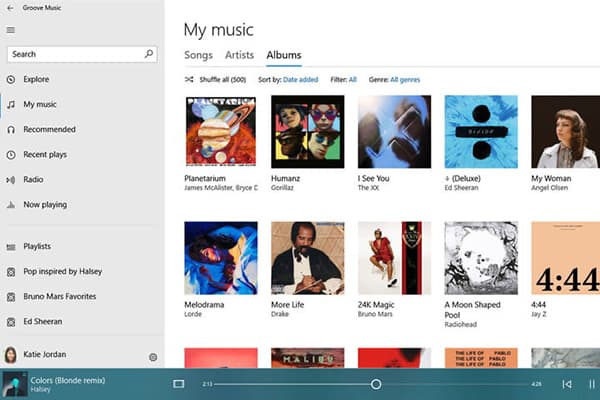Open settings gear next to Katie Jordan
The image size is (600, 400).
[x=153, y=357]
